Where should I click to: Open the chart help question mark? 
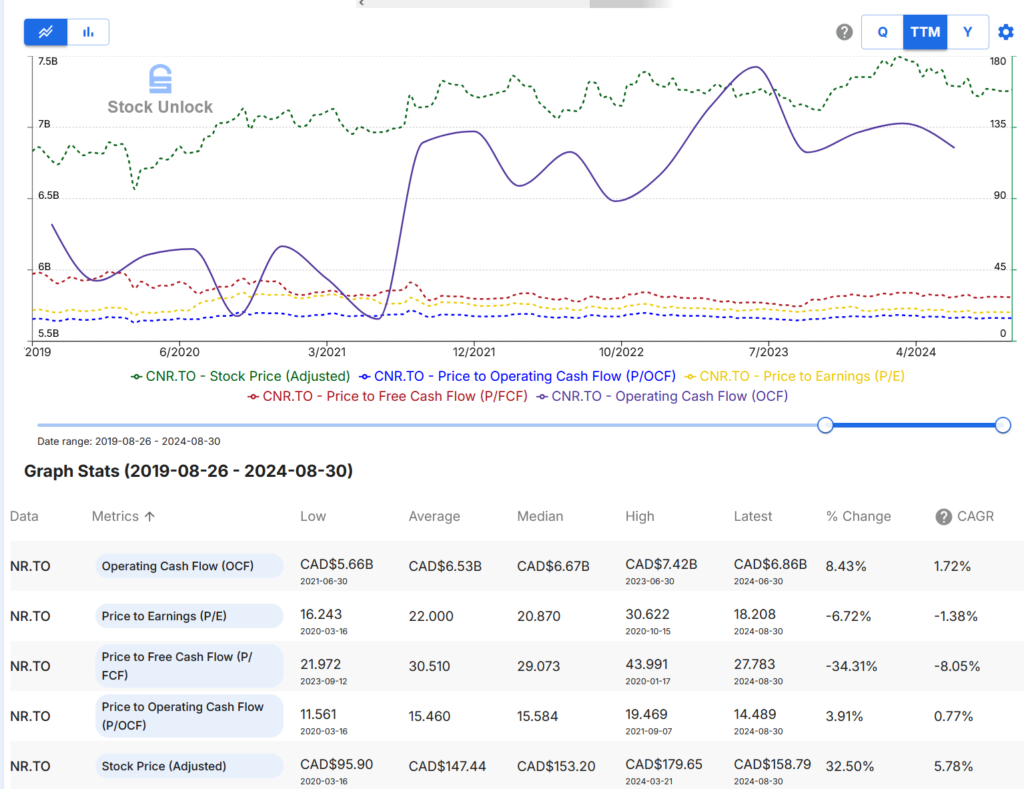click(844, 32)
